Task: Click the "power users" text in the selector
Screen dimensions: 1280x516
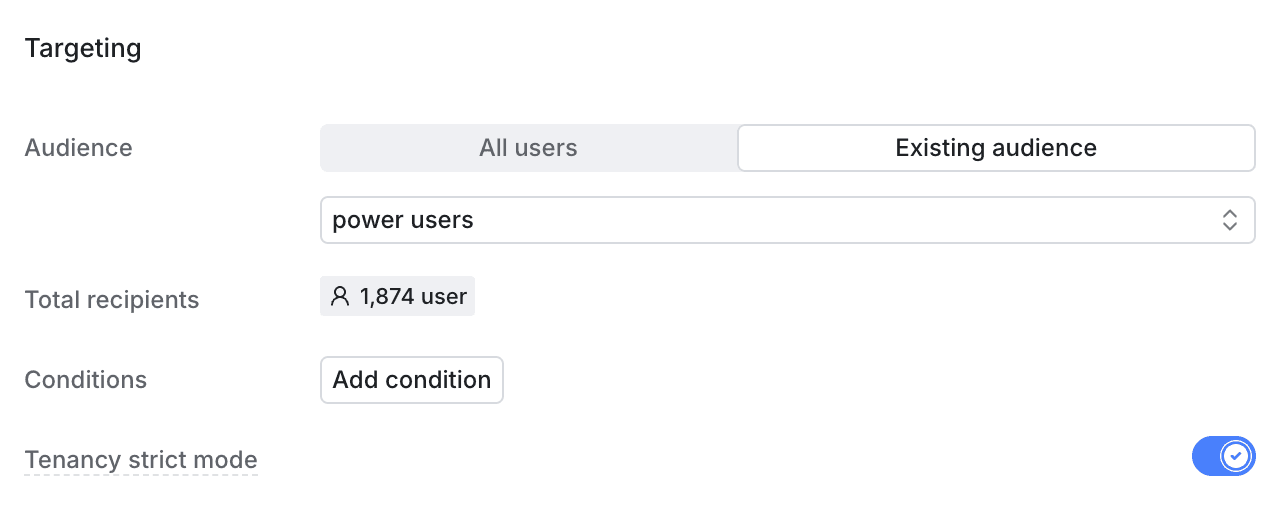Action: coord(403,220)
